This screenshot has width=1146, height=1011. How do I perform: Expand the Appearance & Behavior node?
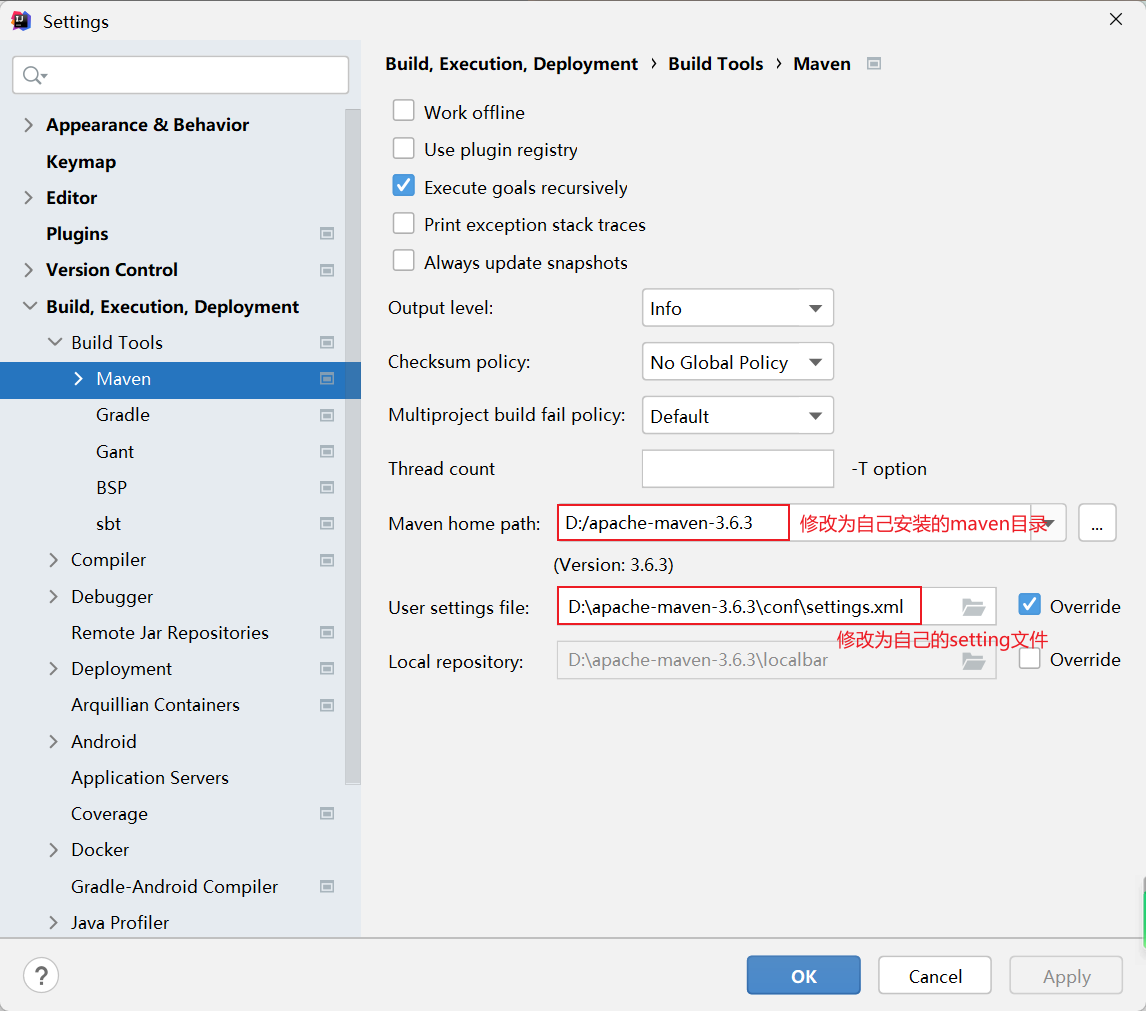pos(29,125)
